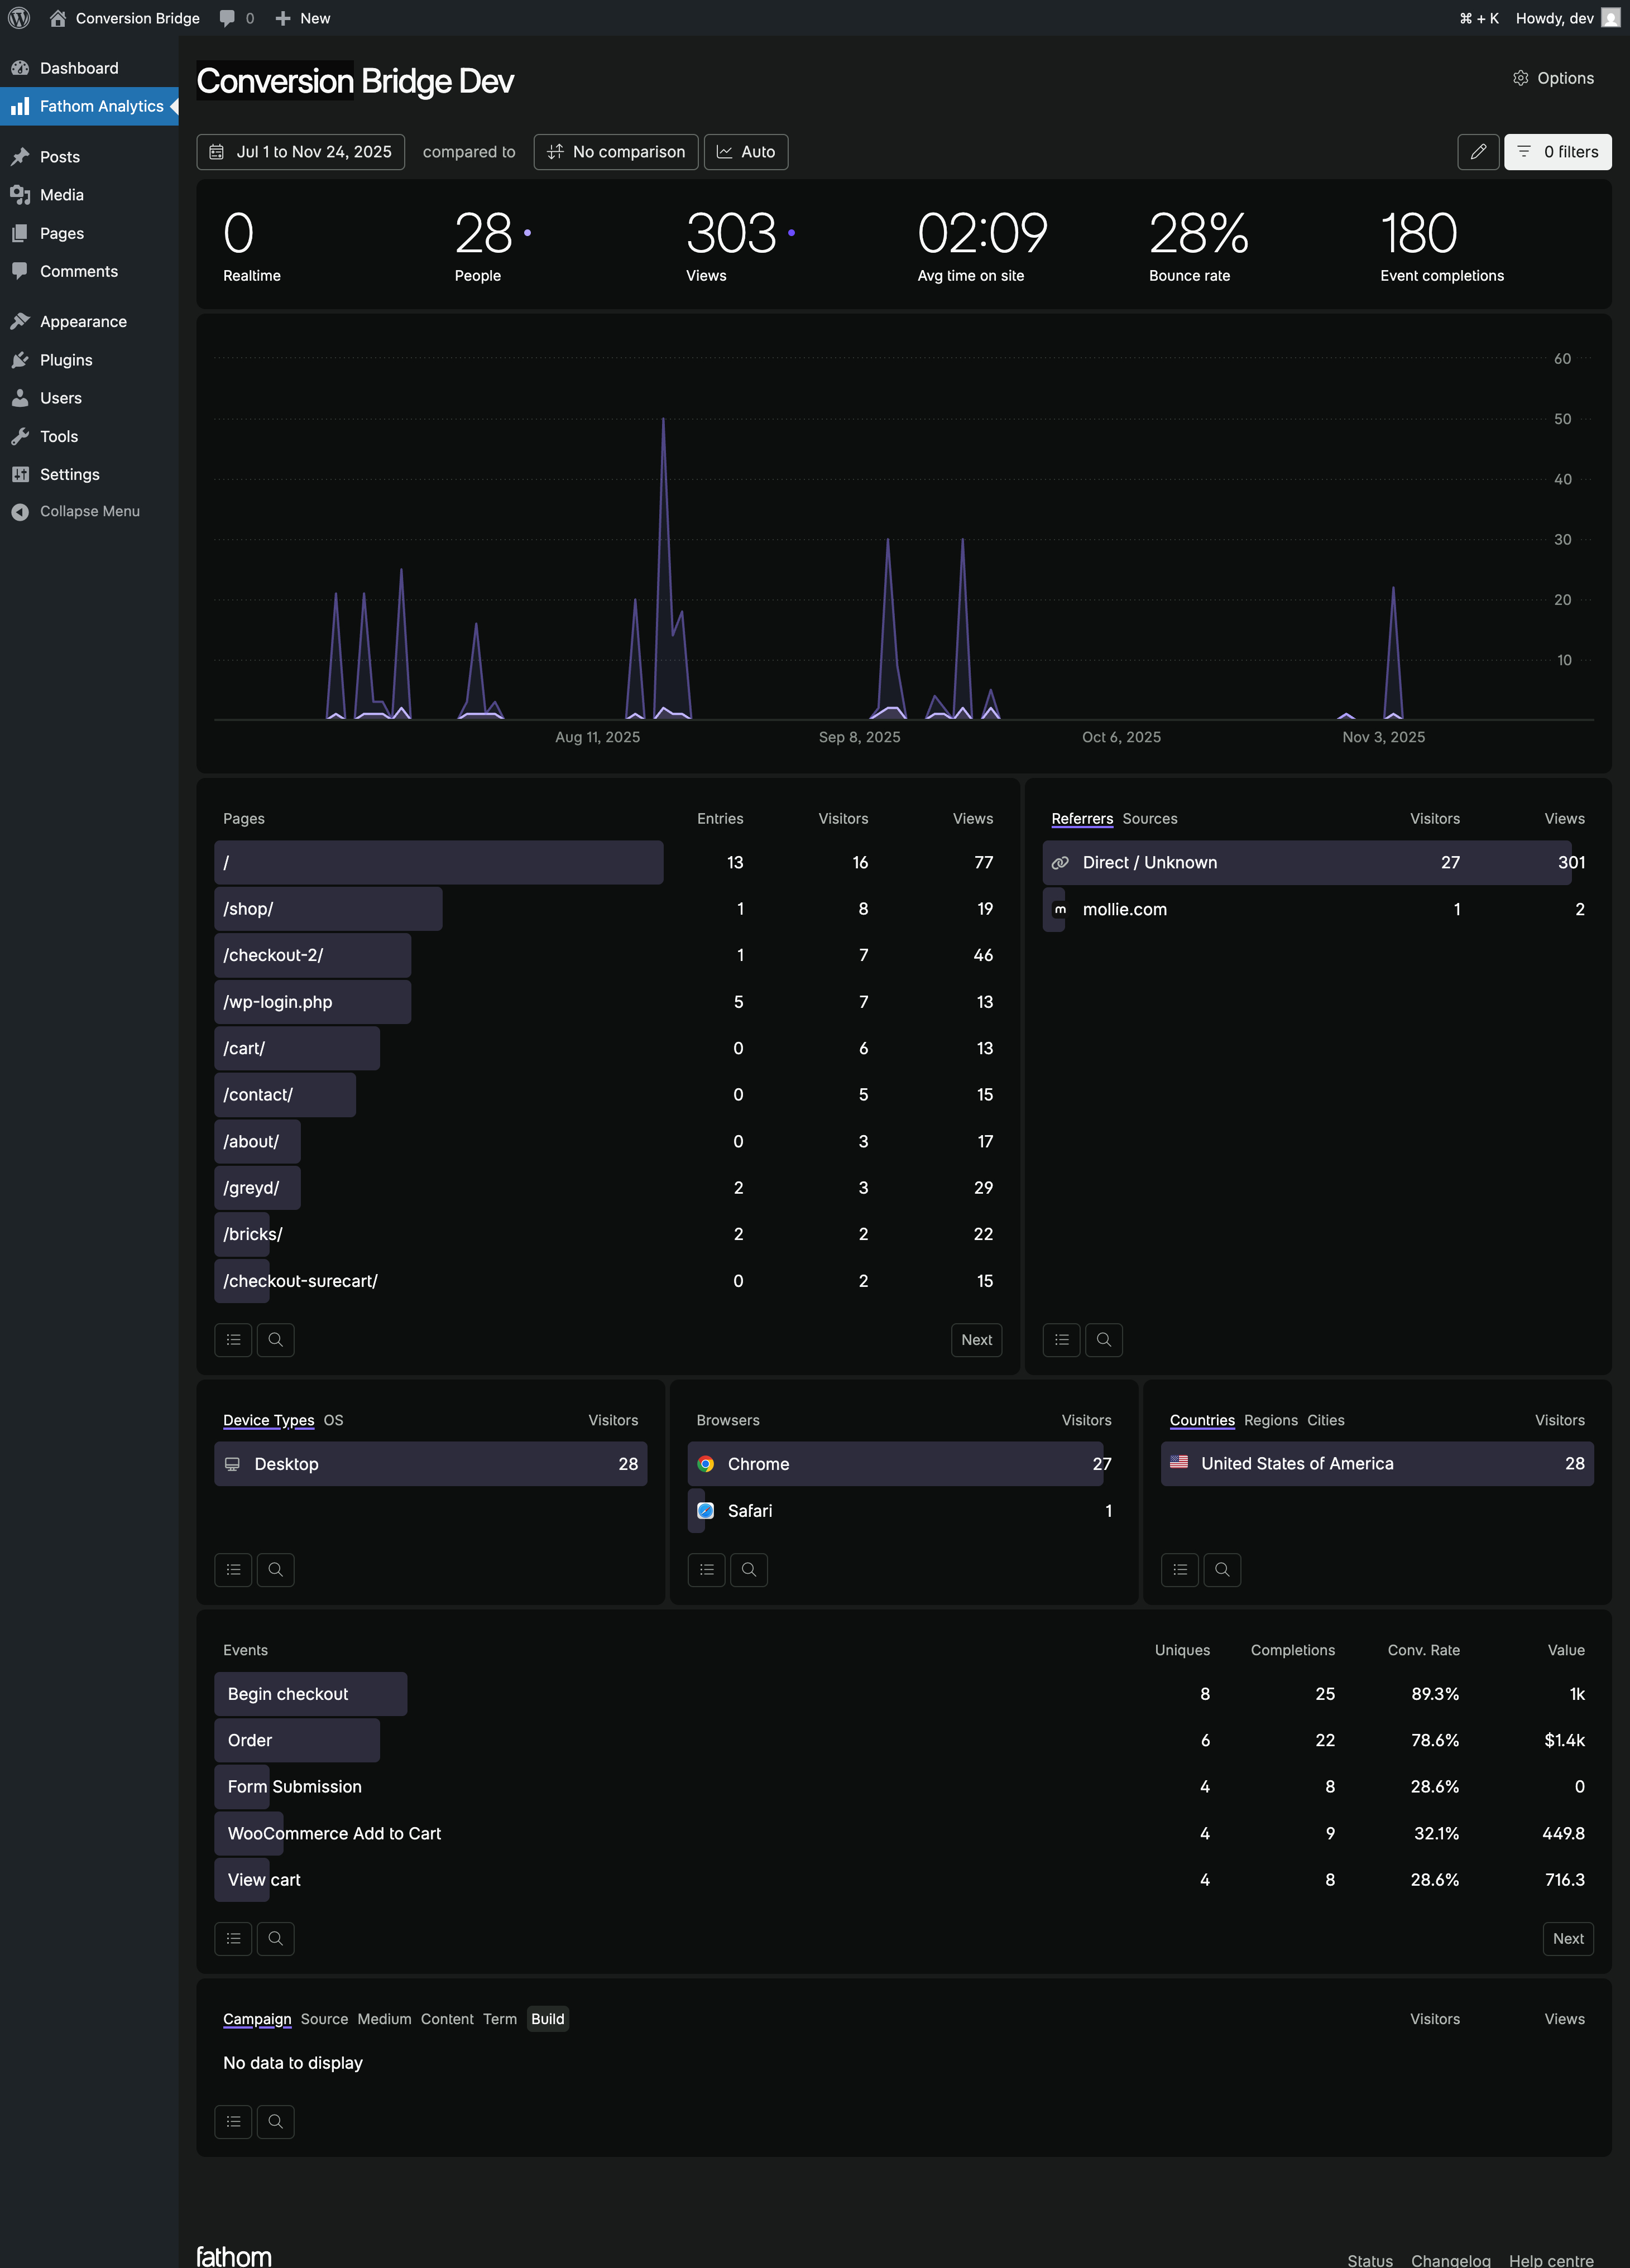Switch to the Countries tab

1202,1420
